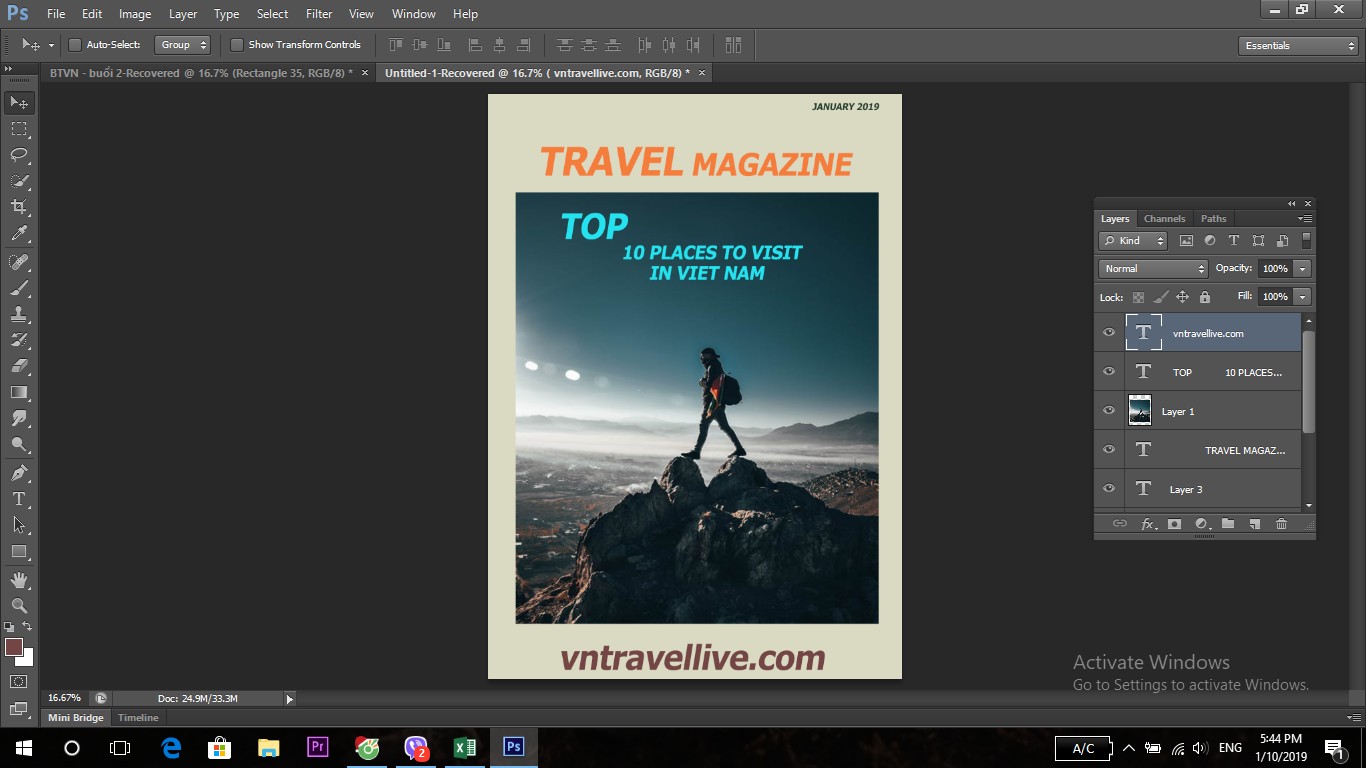Add a layer mask icon
The image size is (1366, 768).
click(x=1174, y=524)
